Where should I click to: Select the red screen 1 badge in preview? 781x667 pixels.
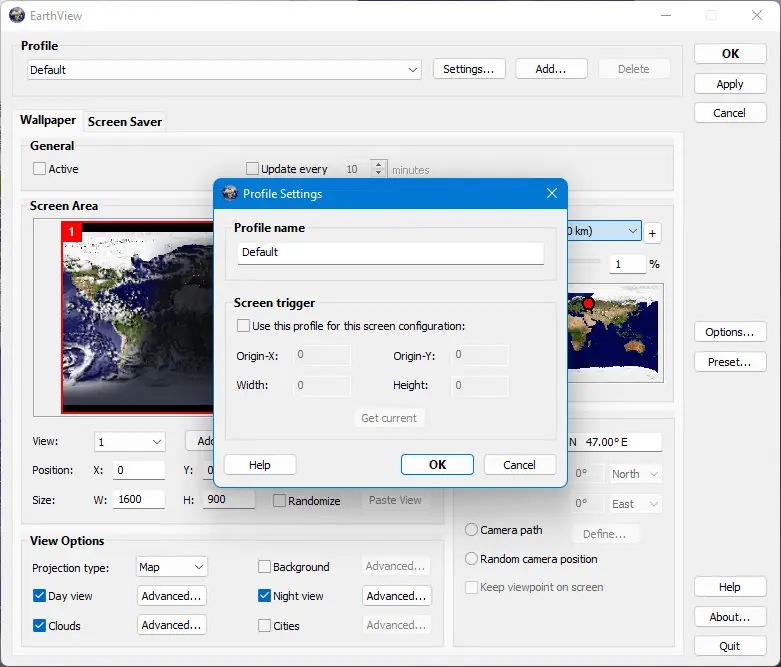pyautogui.click(x=71, y=232)
